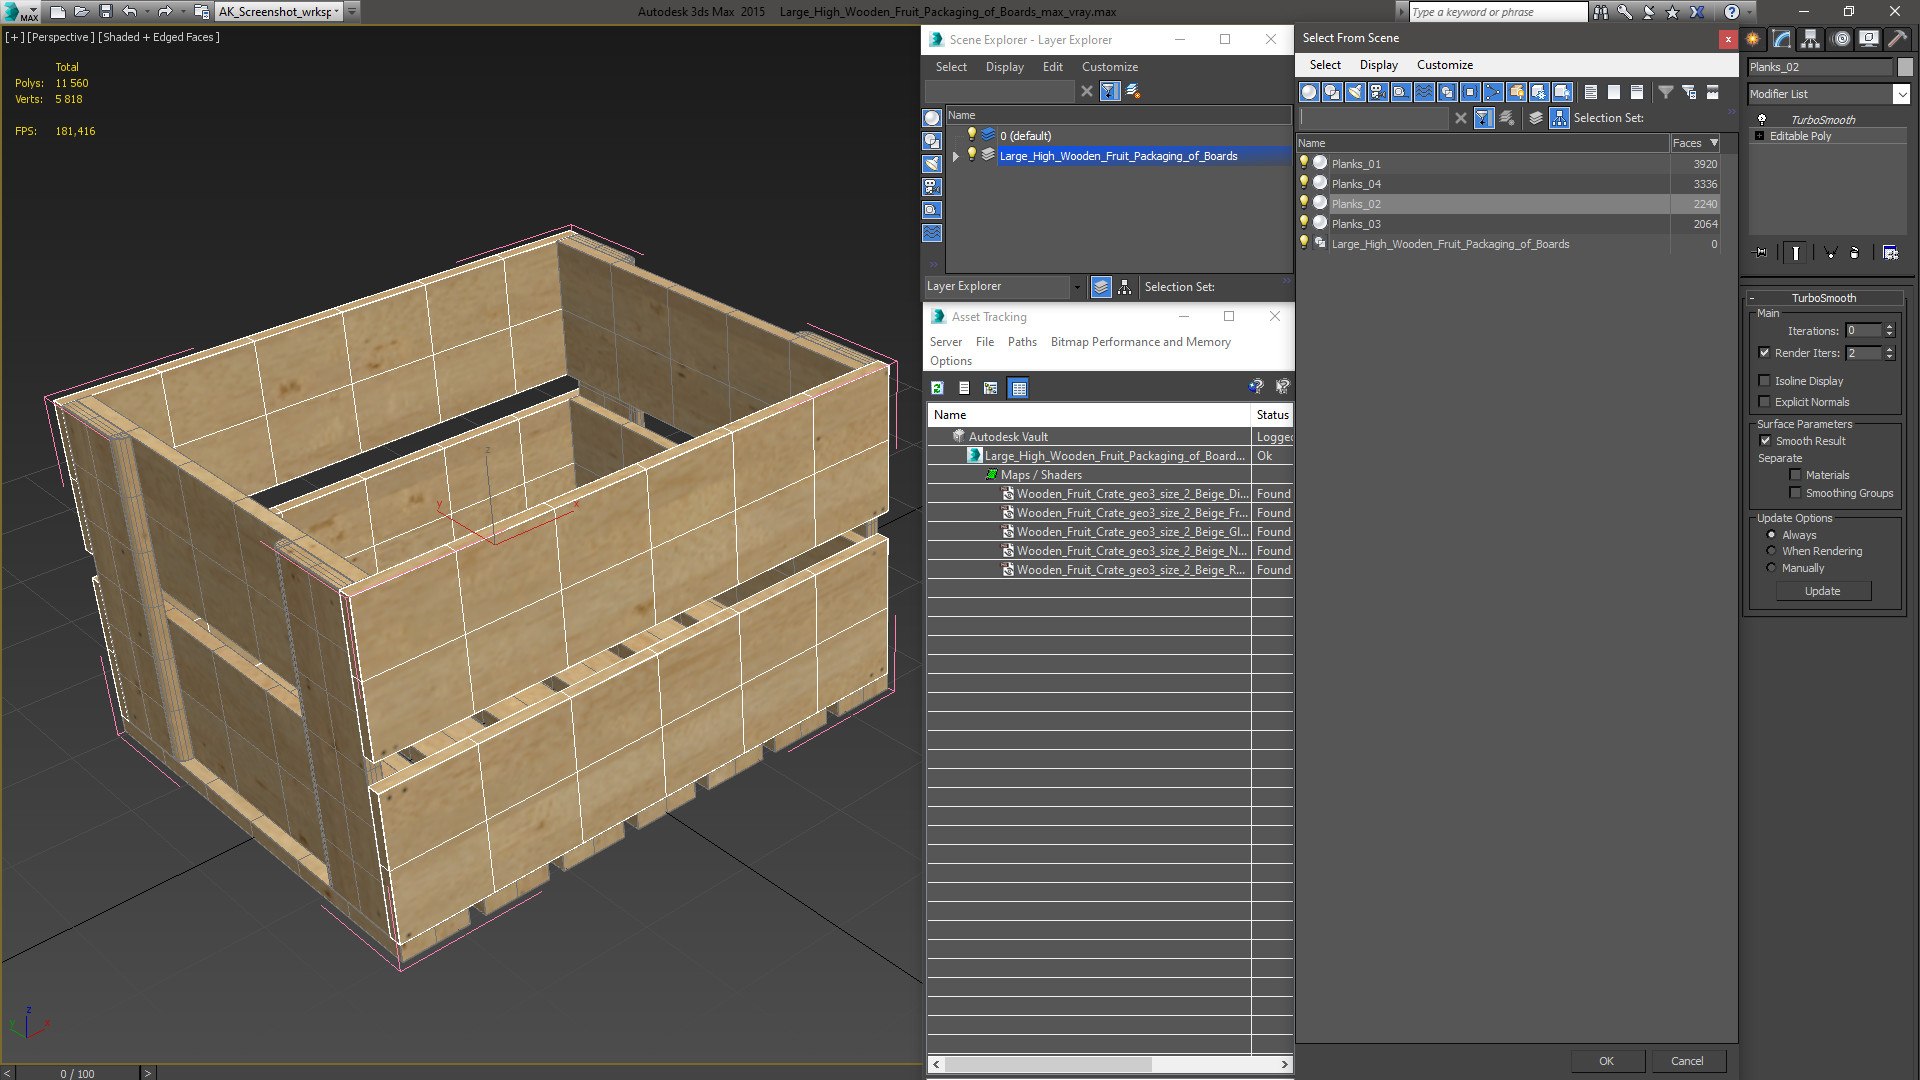The height and width of the screenshot is (1080, 1920).
Task: Toggle the Render Iters checkbox
Action: (1764, 353)
